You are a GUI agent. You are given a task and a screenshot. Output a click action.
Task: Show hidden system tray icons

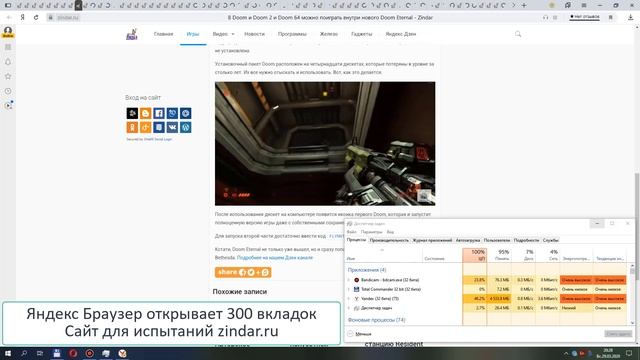(x=566, y=353)
